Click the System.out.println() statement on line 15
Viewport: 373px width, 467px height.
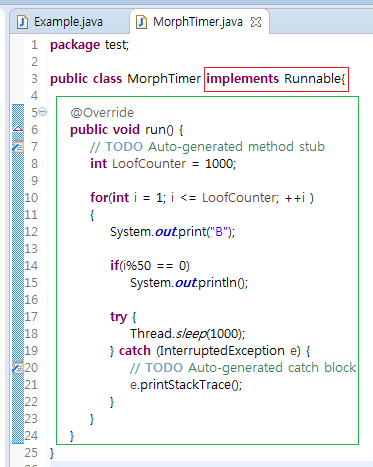point(189,283)
